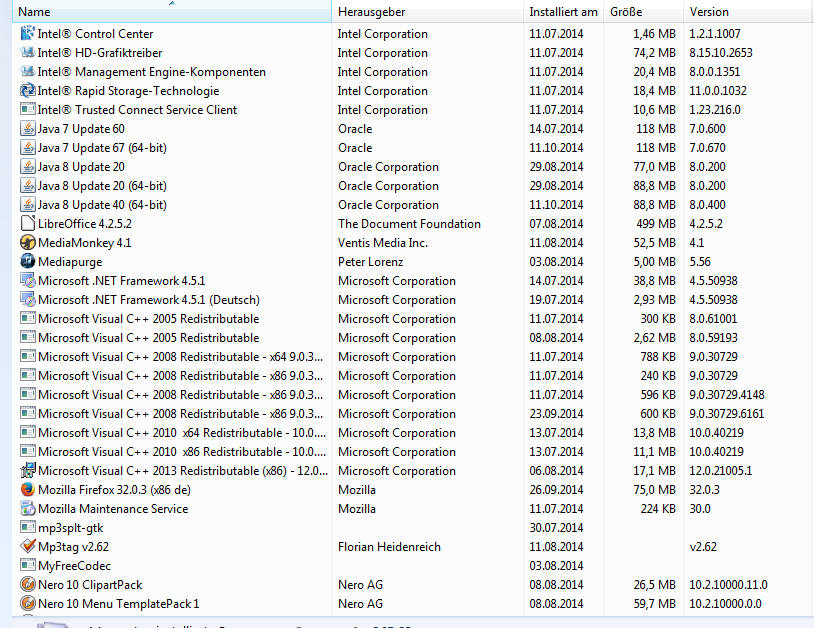Click the Java 8 Update 40 (64-bit) icon
The image size is (814, 628).
tap(28, 205)
